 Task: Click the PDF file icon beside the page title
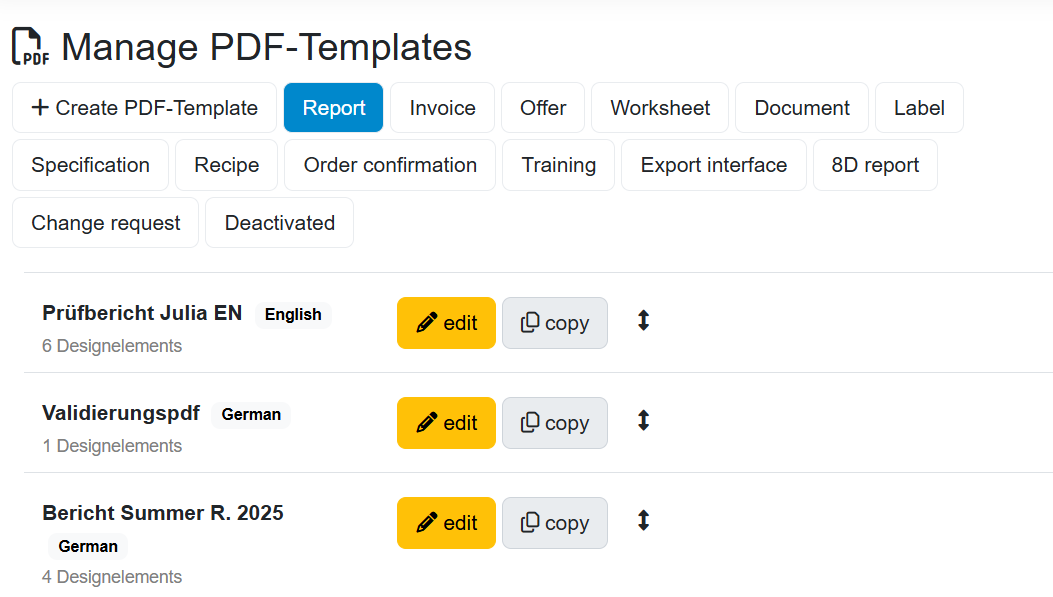(x=31, y=46)
